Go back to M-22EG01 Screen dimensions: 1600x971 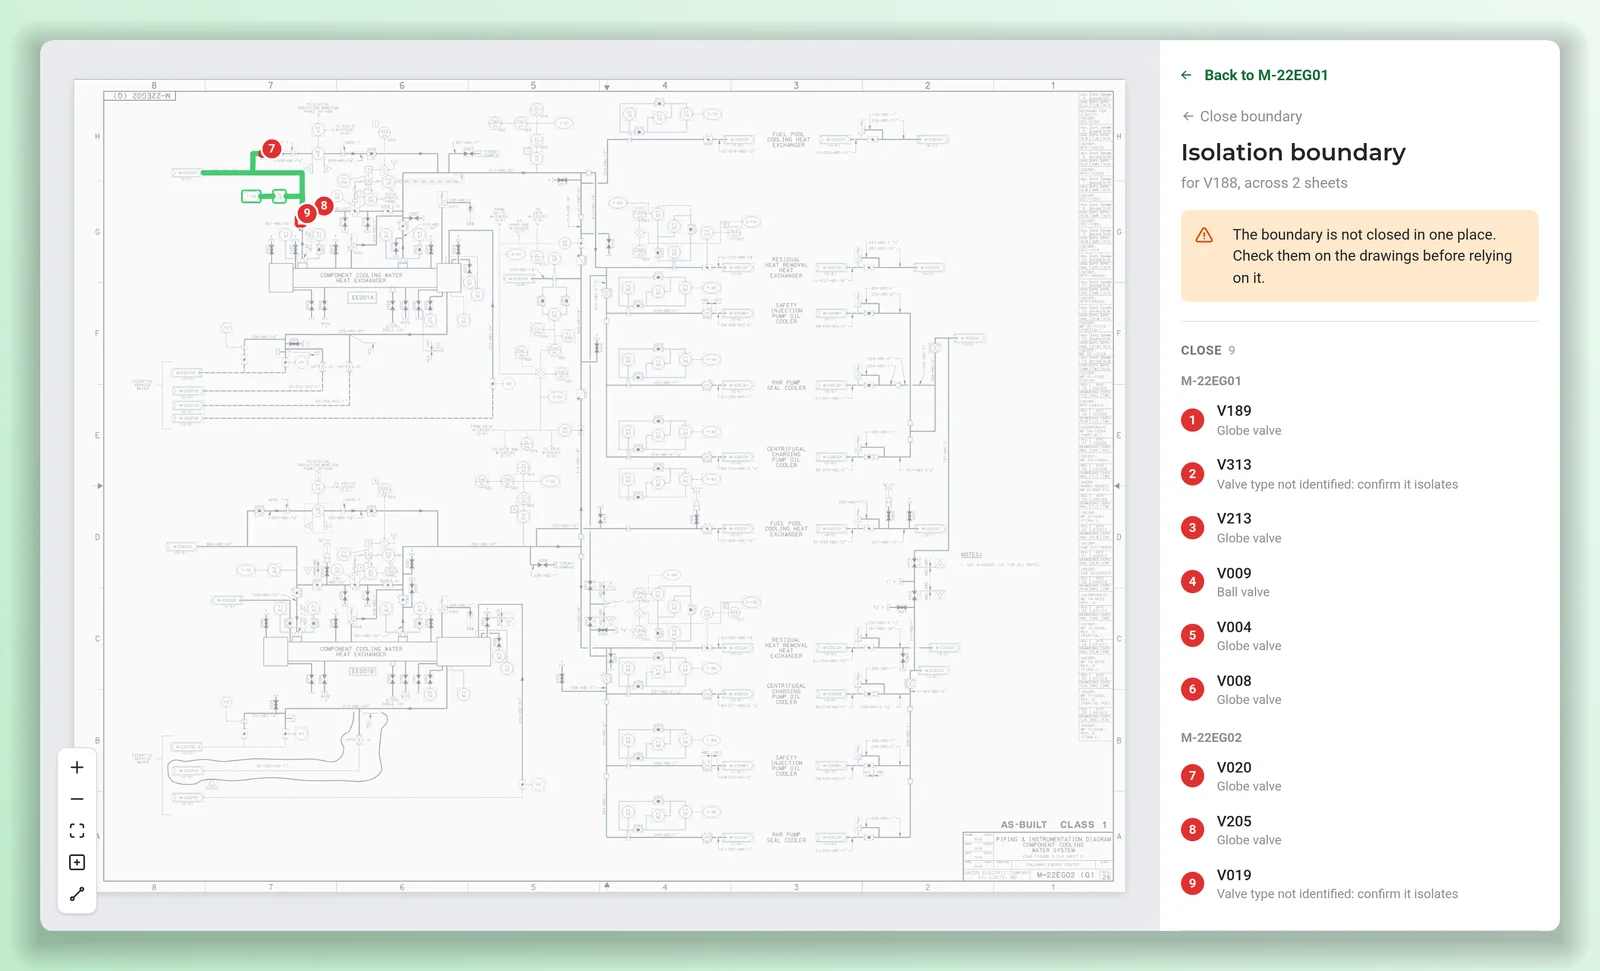click(x=1255, y=75)
